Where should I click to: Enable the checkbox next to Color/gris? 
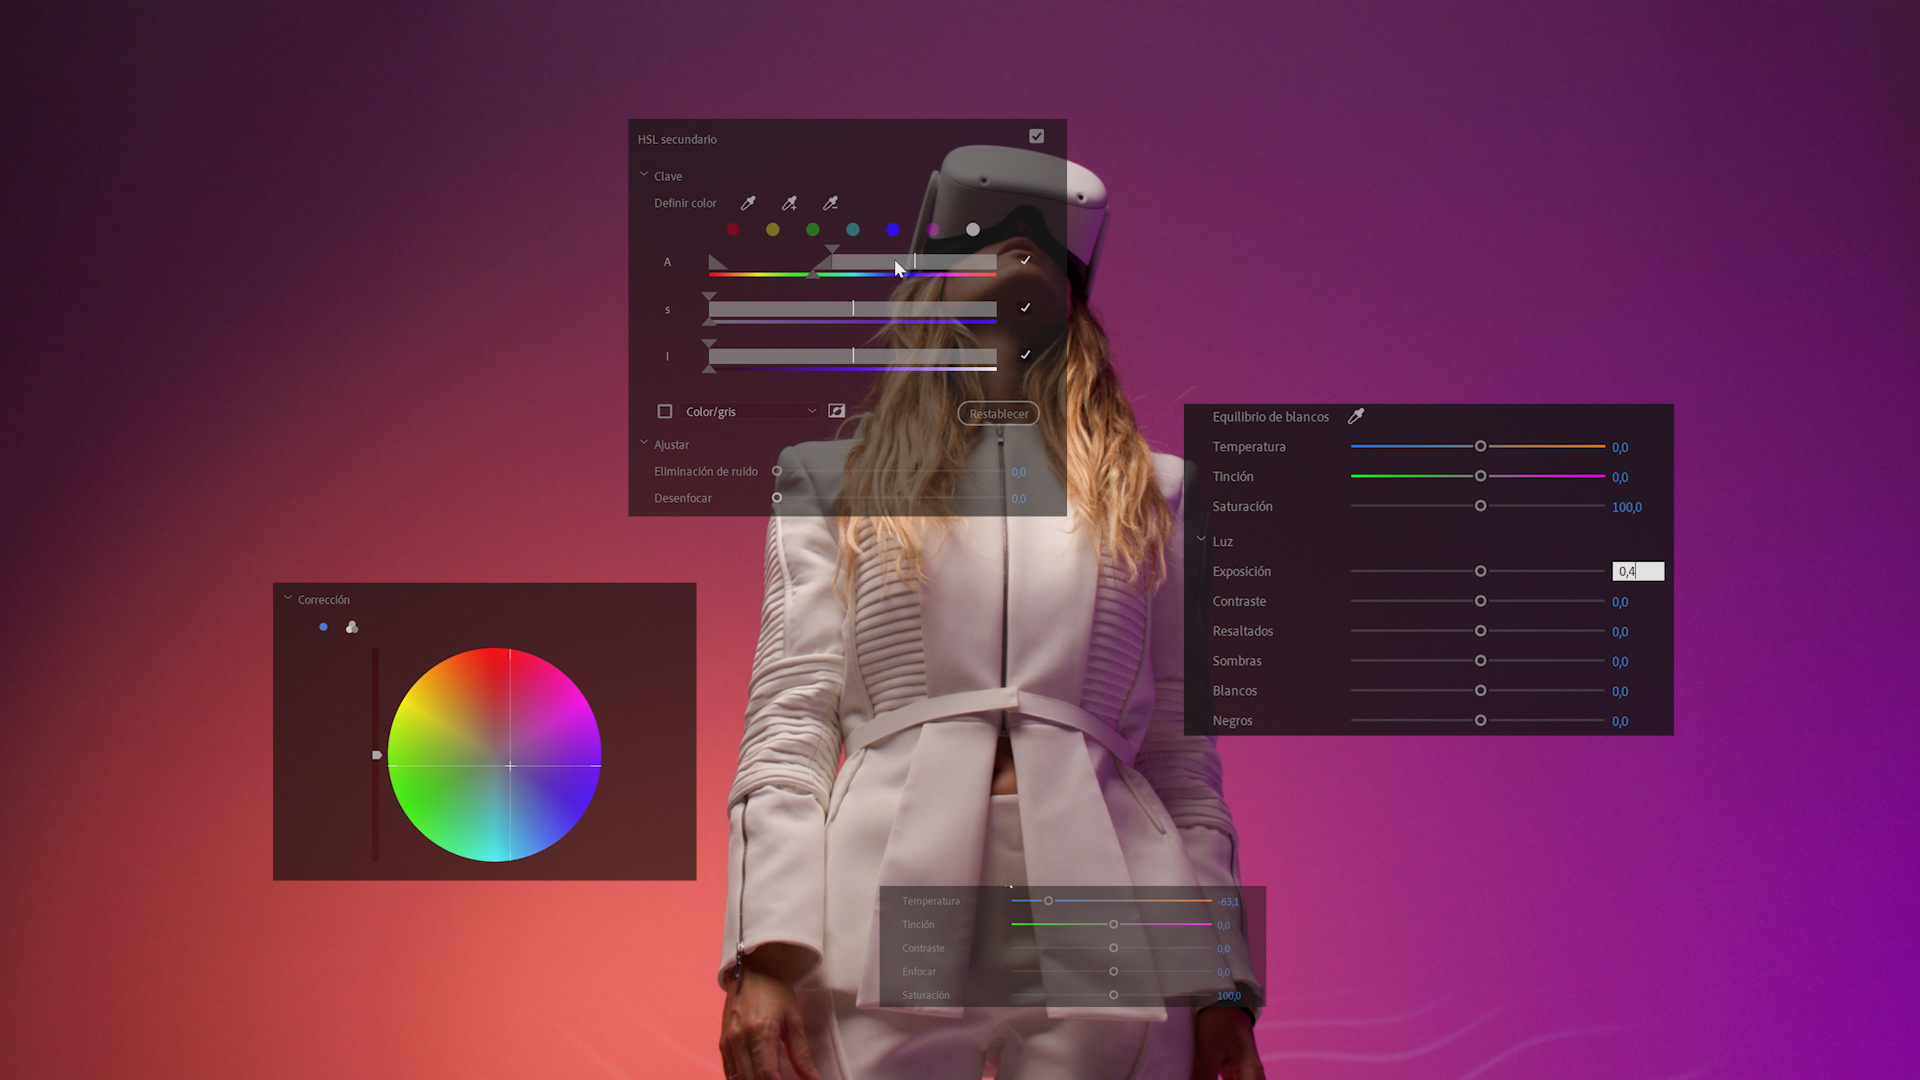665,411
